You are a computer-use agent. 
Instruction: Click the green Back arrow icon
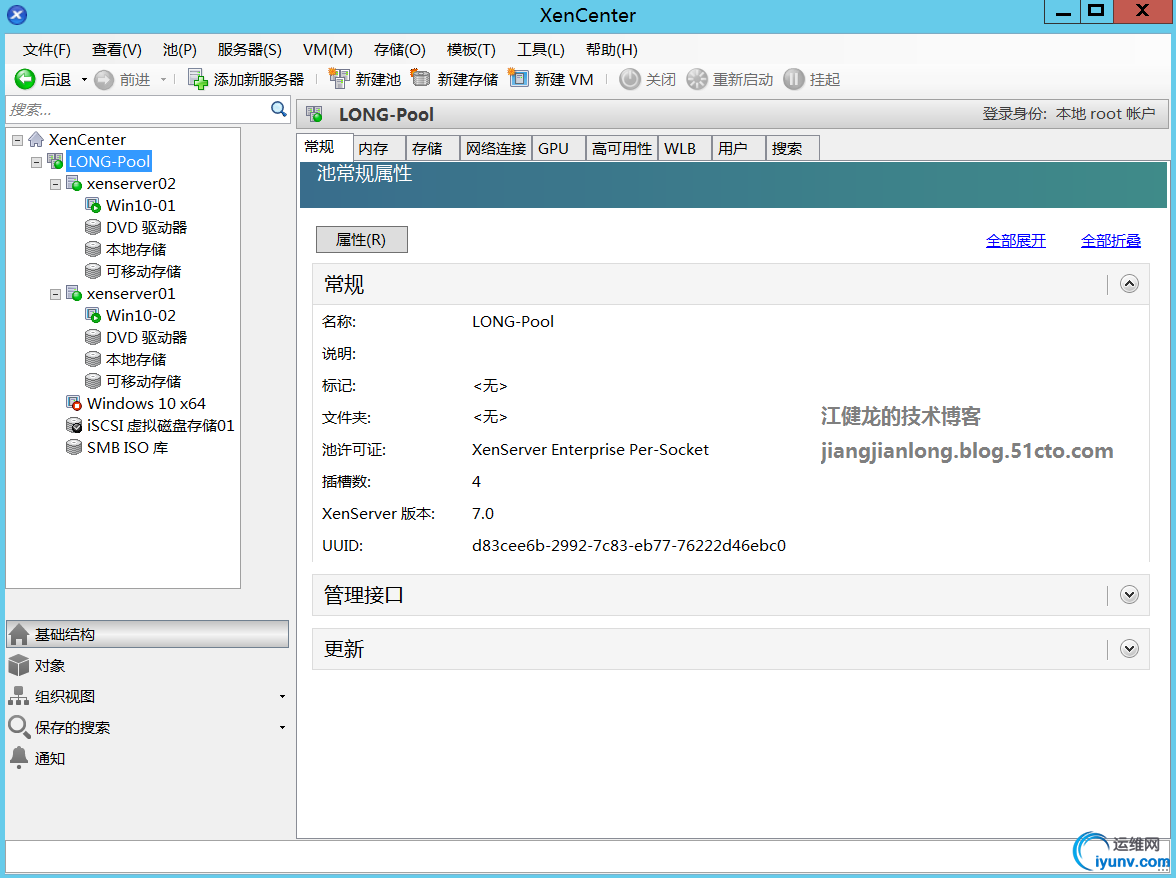click(x=25, y=79)
